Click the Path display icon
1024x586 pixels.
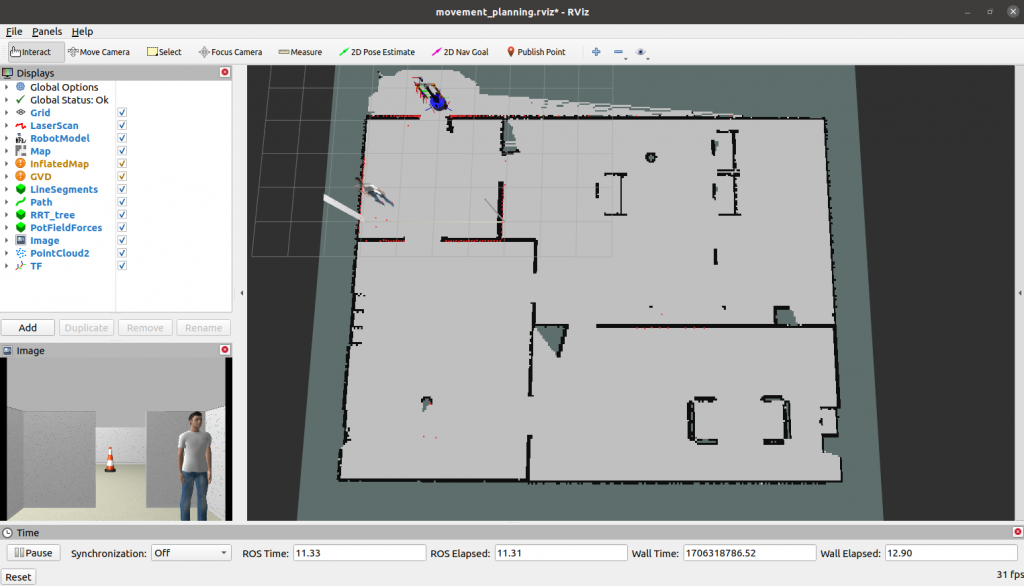coord(20,202)
